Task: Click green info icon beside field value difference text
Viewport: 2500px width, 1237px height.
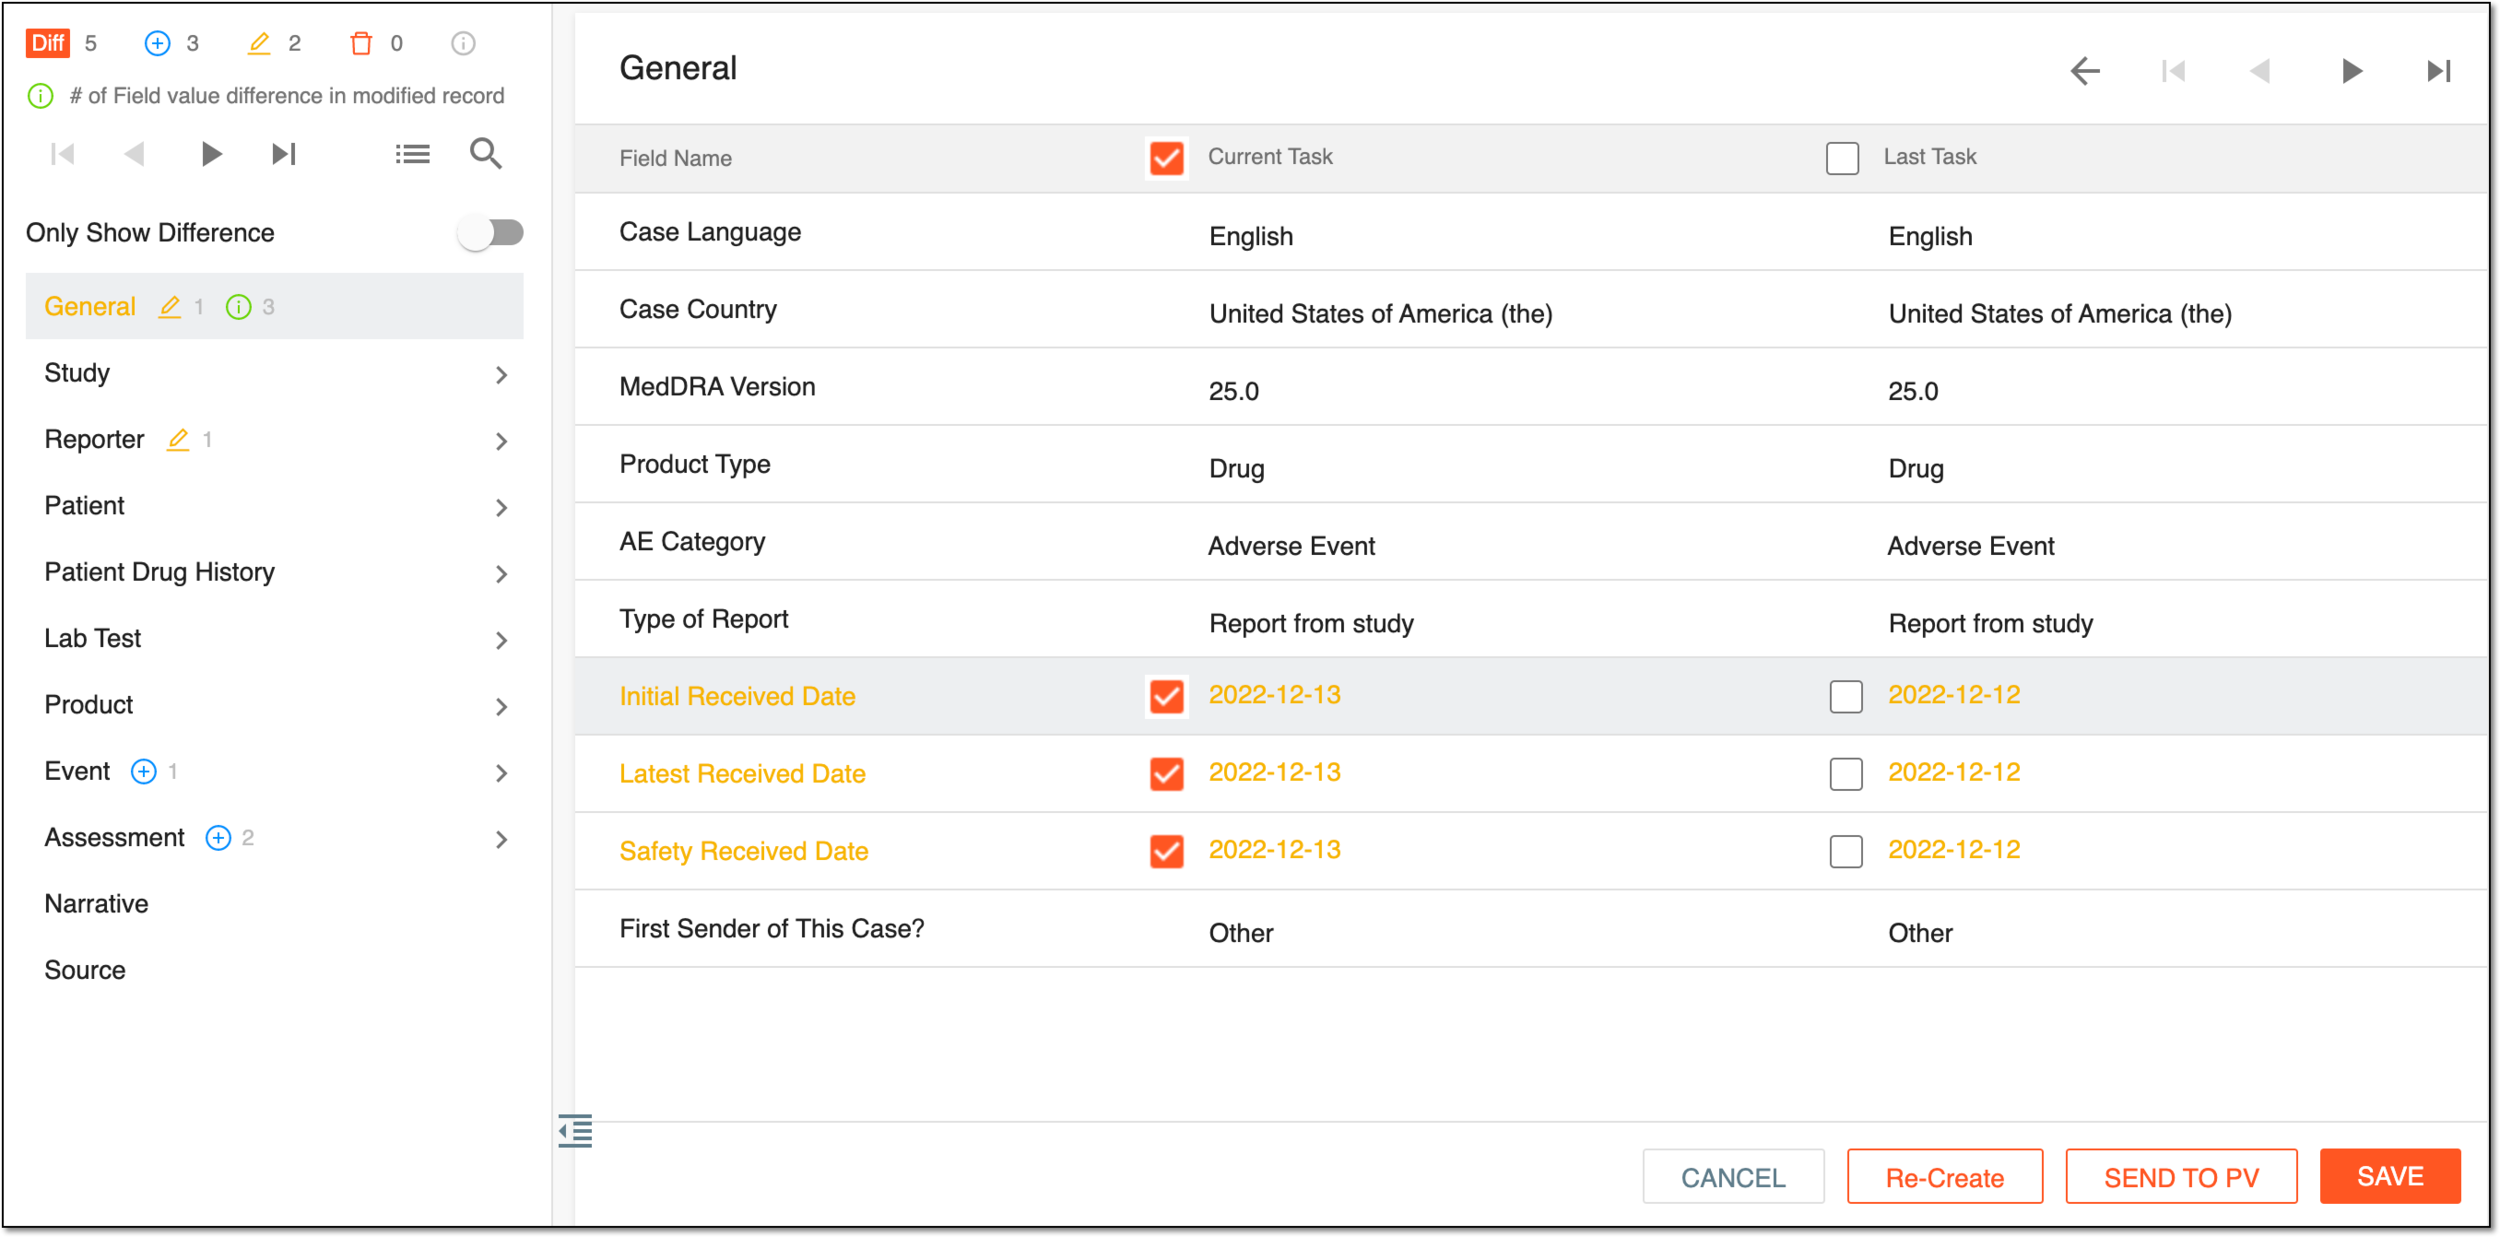Action: 40,96
